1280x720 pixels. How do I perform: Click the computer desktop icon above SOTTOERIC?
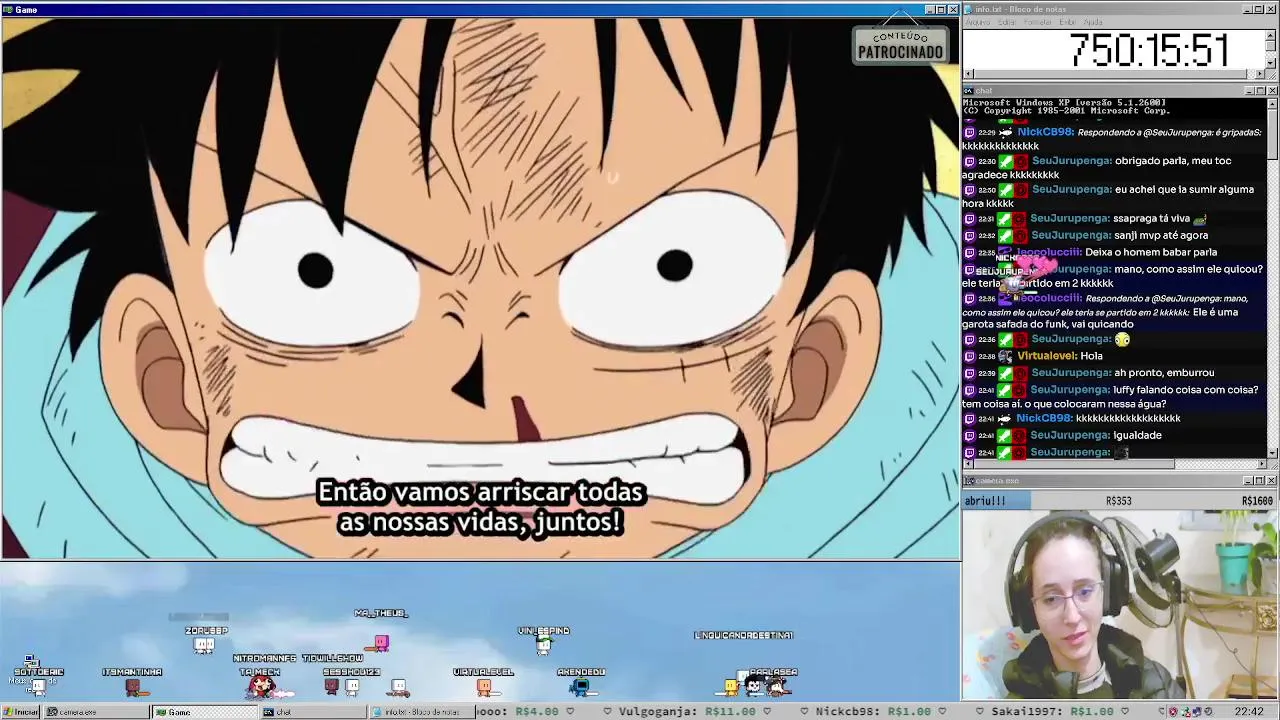[x=30, y=661]
